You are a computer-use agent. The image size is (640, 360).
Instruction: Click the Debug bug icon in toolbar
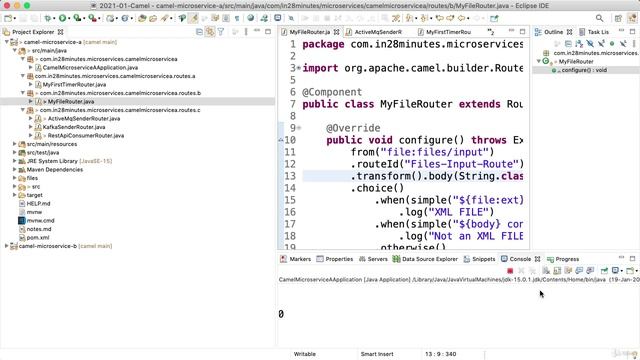pos(48,18)
